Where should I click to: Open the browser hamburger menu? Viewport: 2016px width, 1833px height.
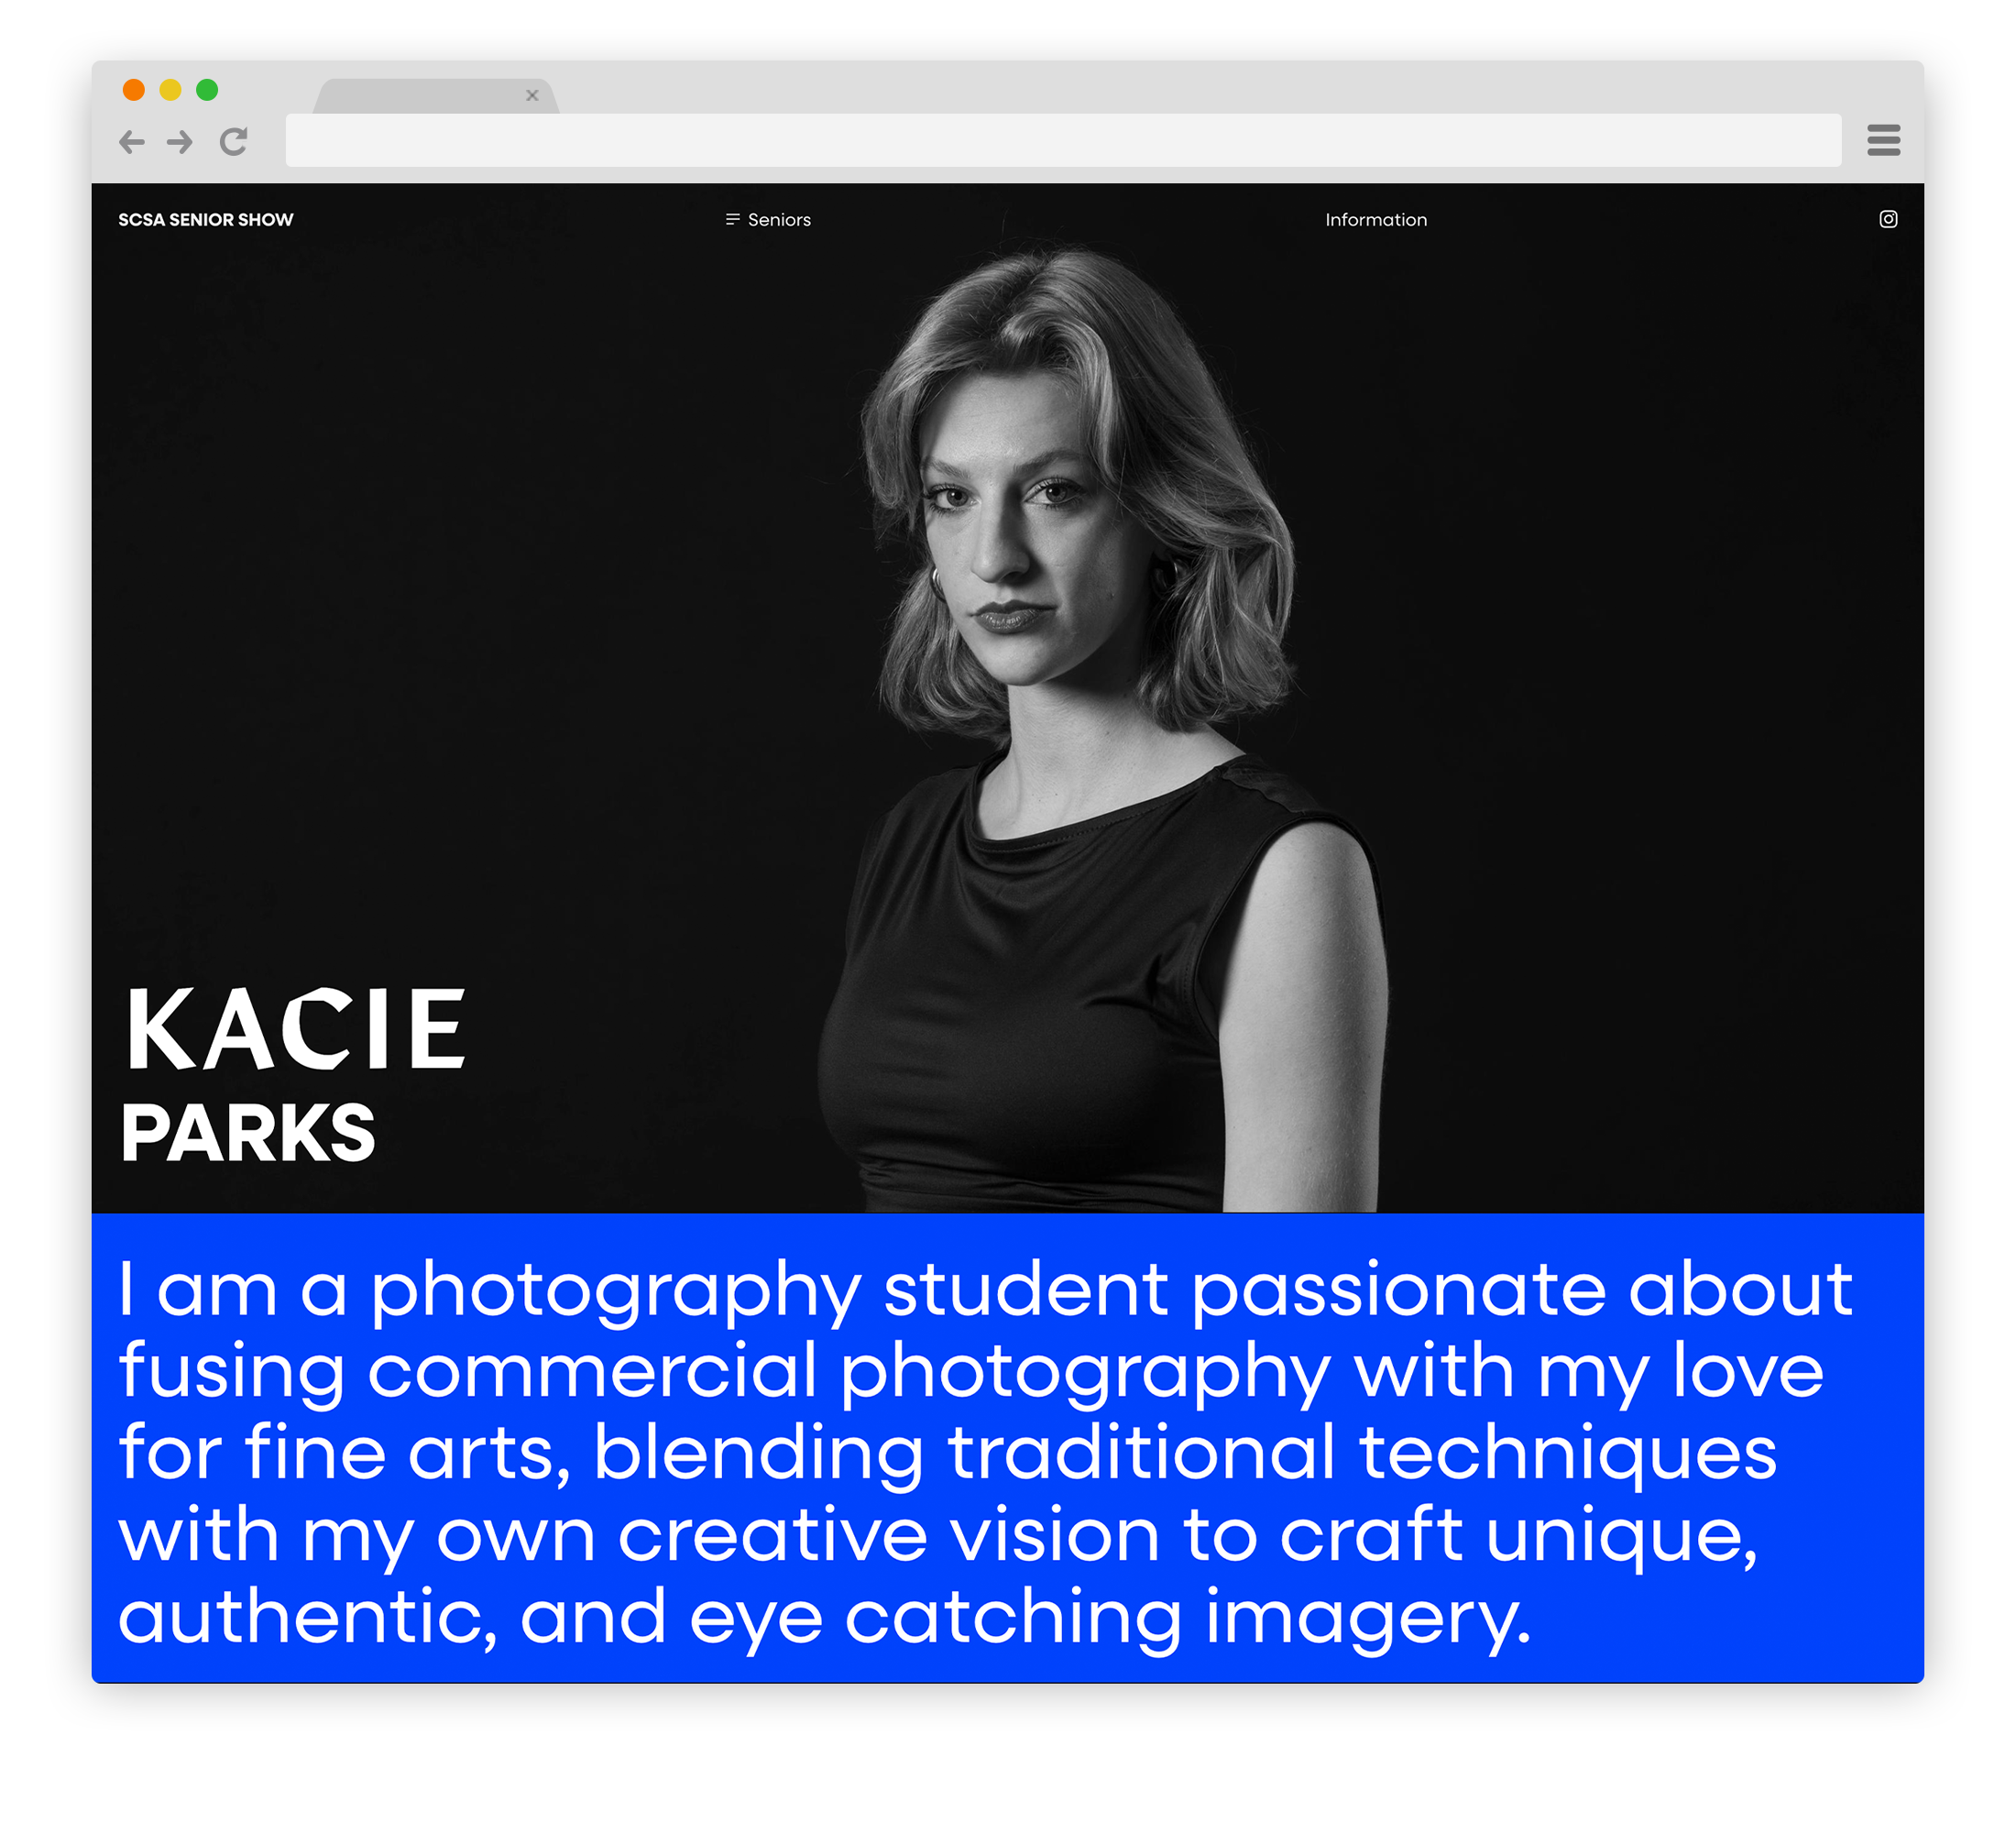[1883, 140]
